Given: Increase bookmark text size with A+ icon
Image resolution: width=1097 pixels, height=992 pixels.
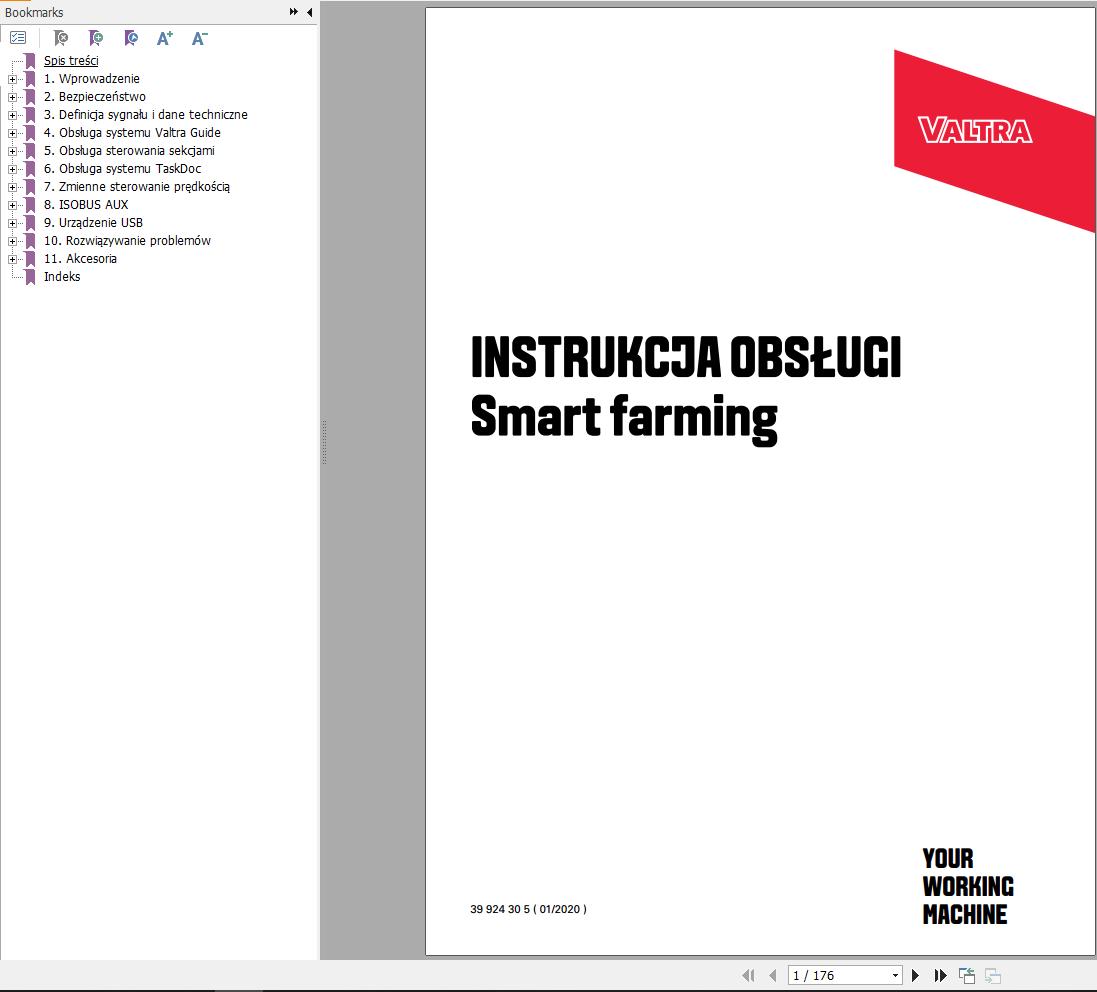Looking at the screenshot, I should pos(164,38).
